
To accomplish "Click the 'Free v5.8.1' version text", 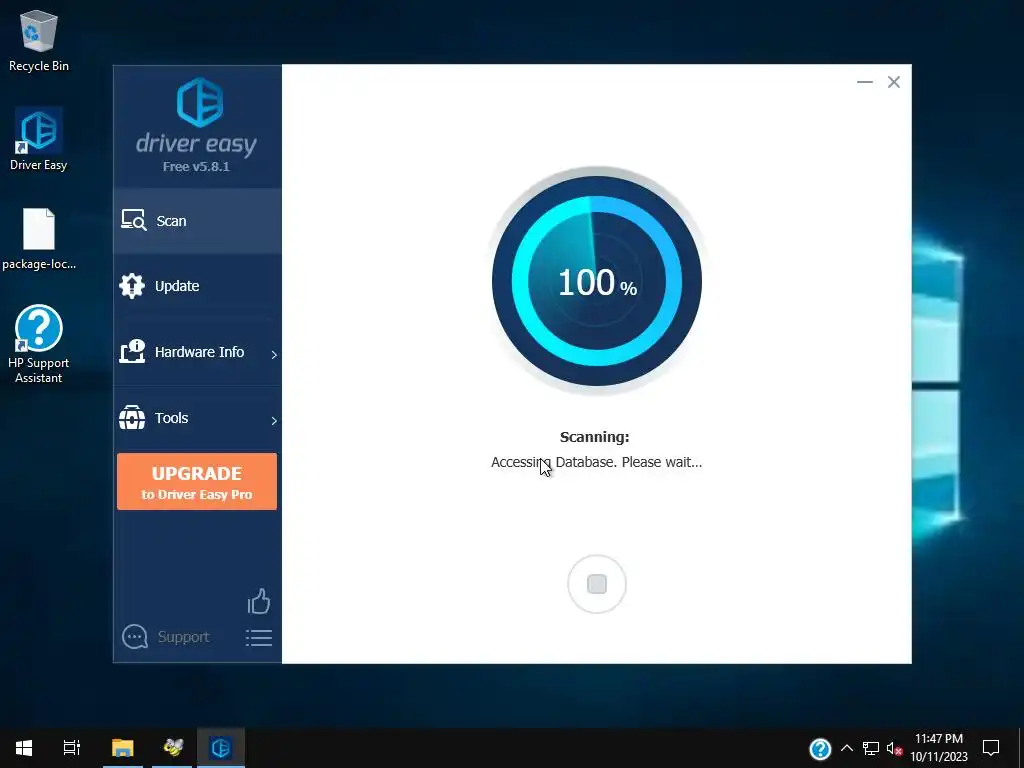I will pyautogui.click(x=196, y=167).
